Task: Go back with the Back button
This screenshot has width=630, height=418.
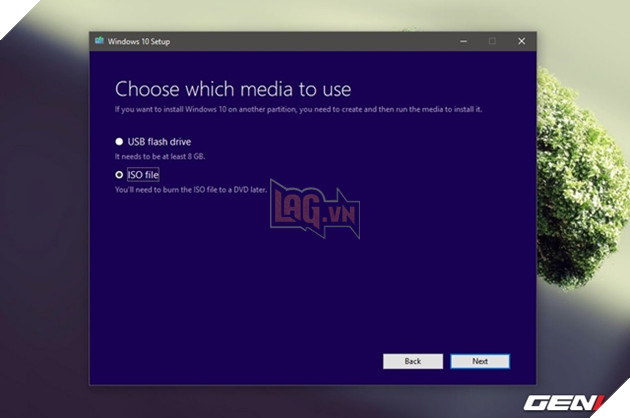Action: pos(413,361)
